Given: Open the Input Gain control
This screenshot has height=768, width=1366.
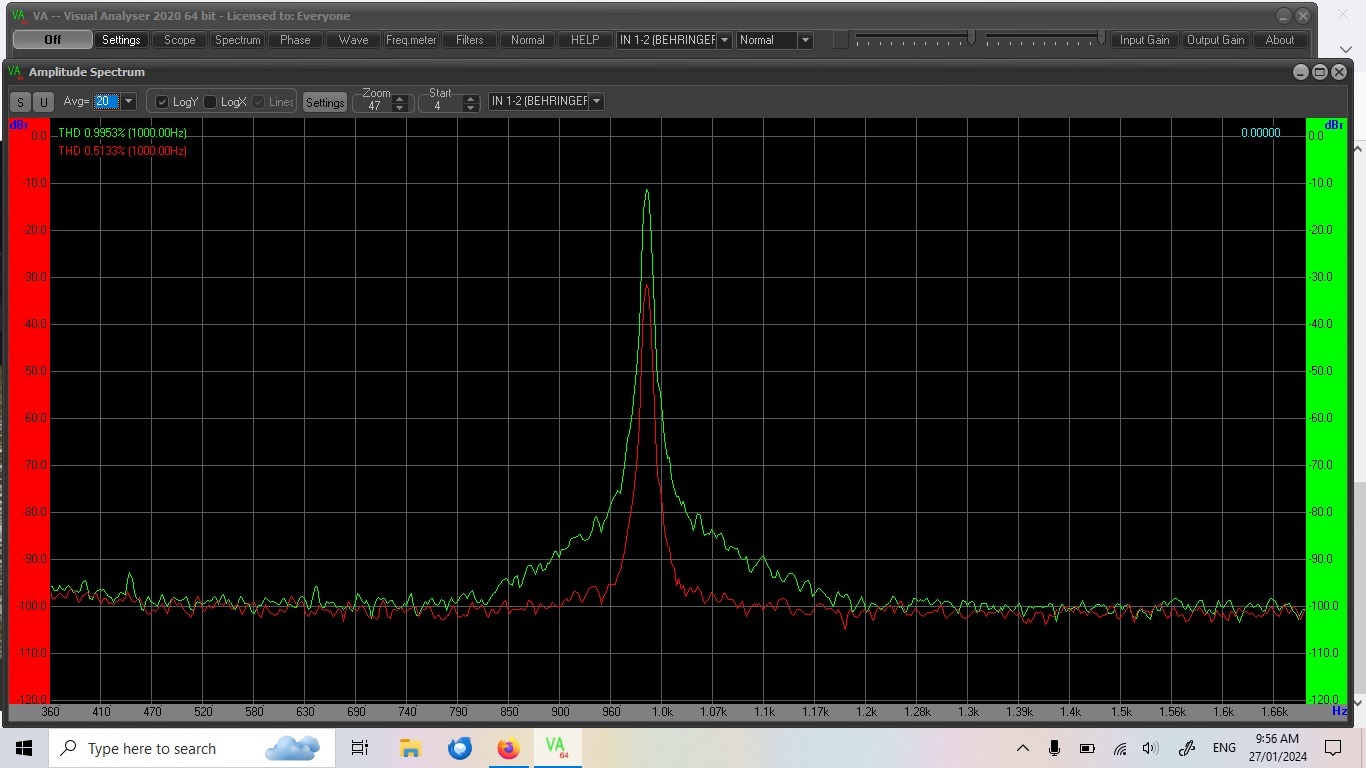Looking at the screenshot, I should 1145,40.
